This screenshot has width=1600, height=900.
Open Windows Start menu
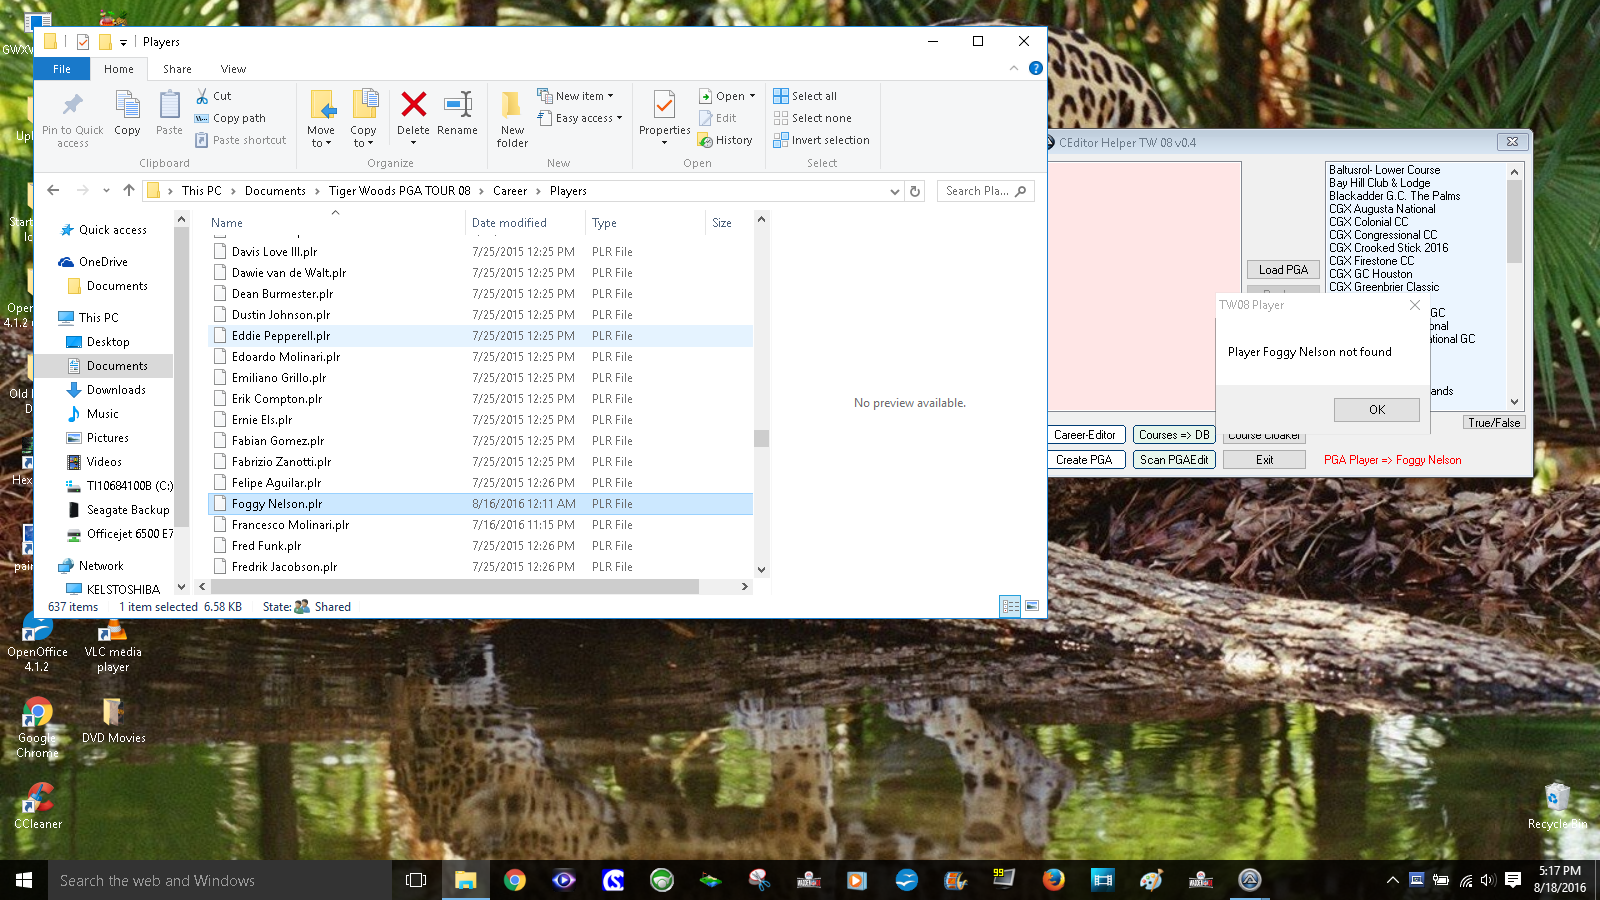click(x=24, y=880)
